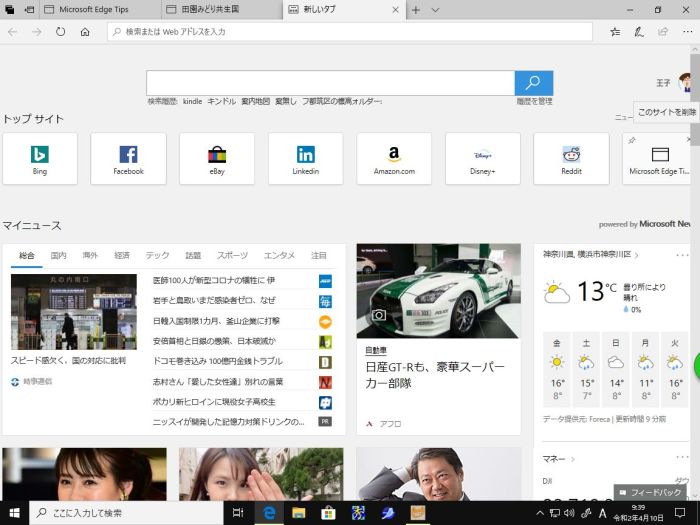This screenshot has width=700, height=525.
Task: Select the 経済 news category tab
Action: point(122,256)
